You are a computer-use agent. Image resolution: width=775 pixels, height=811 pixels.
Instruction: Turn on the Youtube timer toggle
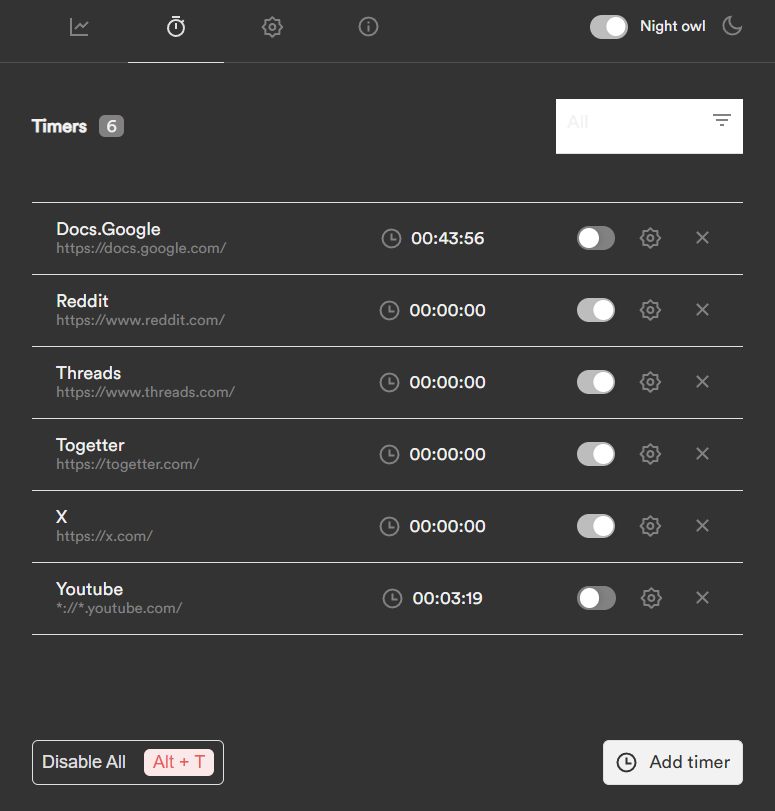[596, 598]
